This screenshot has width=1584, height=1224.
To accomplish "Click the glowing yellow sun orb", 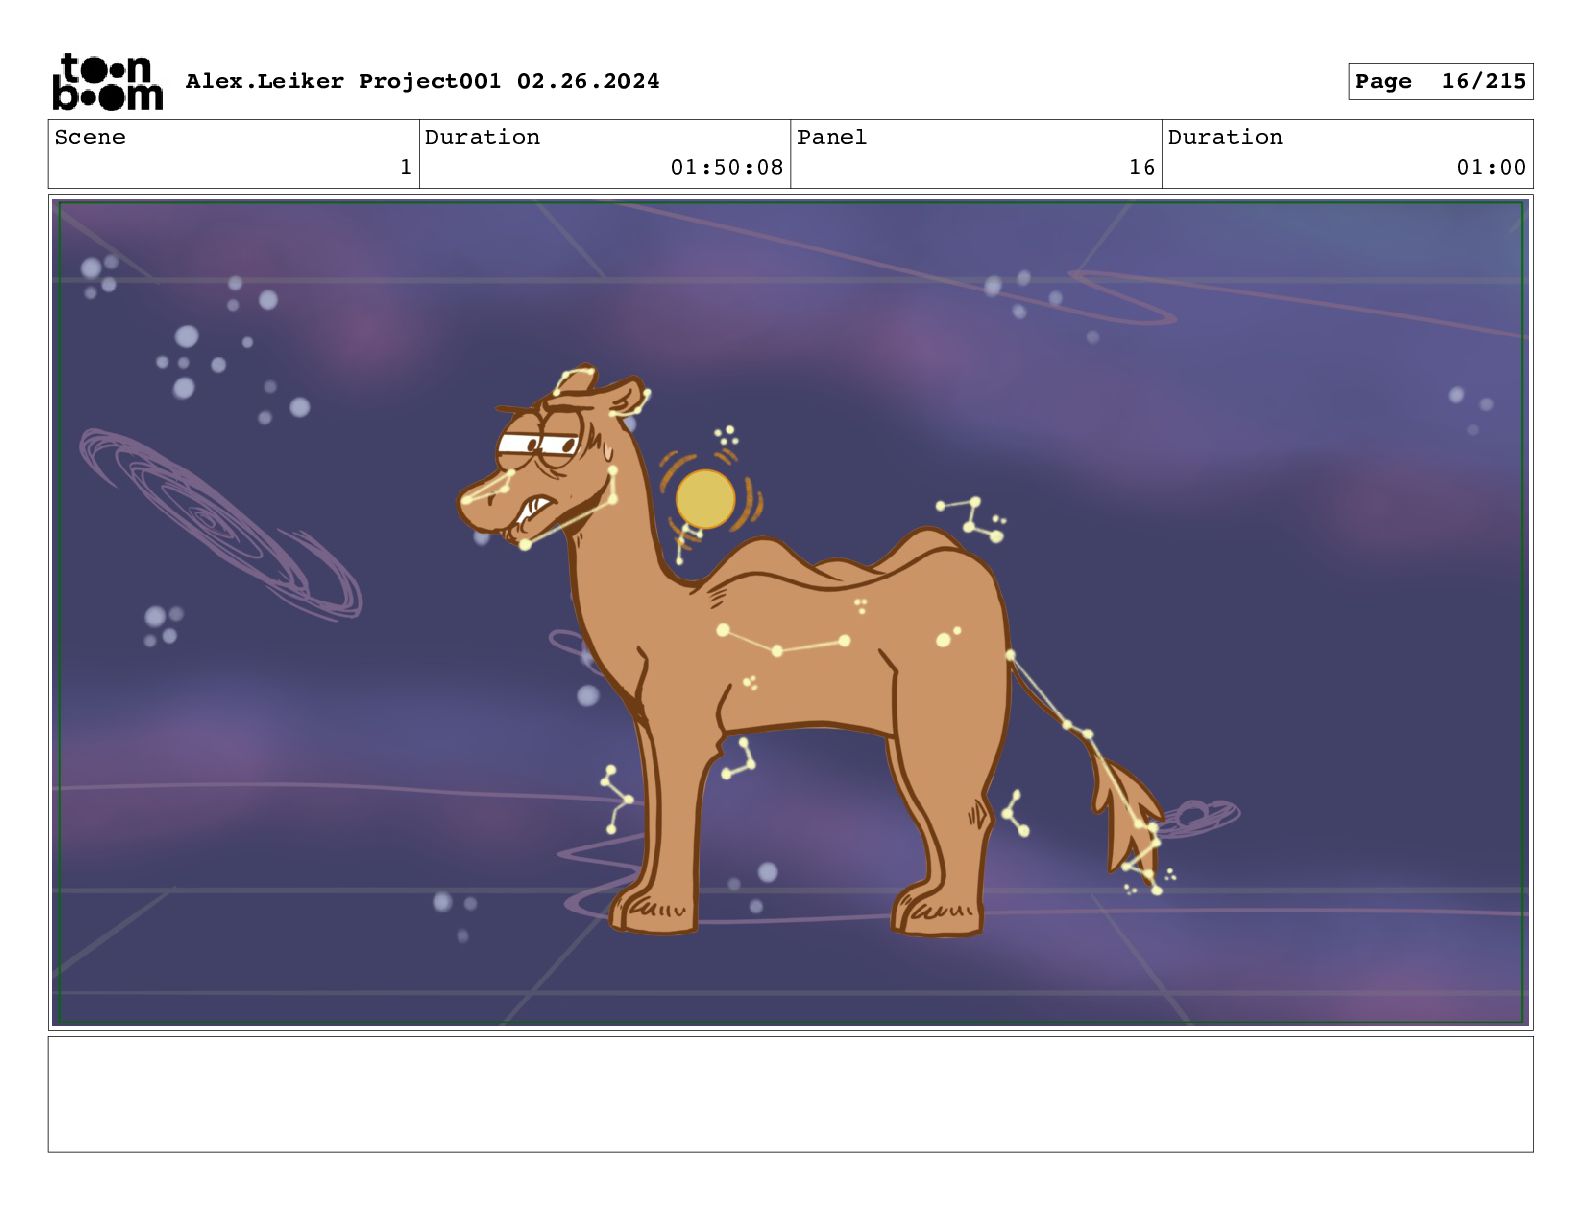I will pyautogui.click(x=705, y=499).
